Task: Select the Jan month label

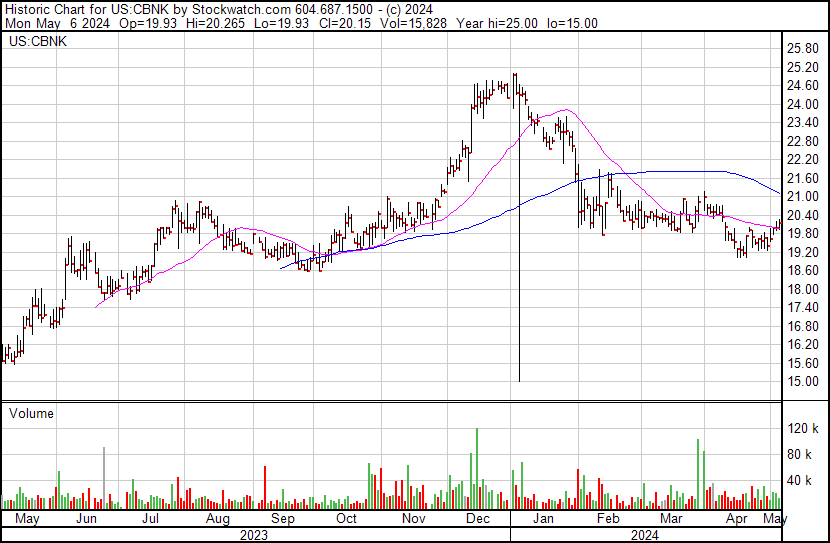Action: pos(544,518)
